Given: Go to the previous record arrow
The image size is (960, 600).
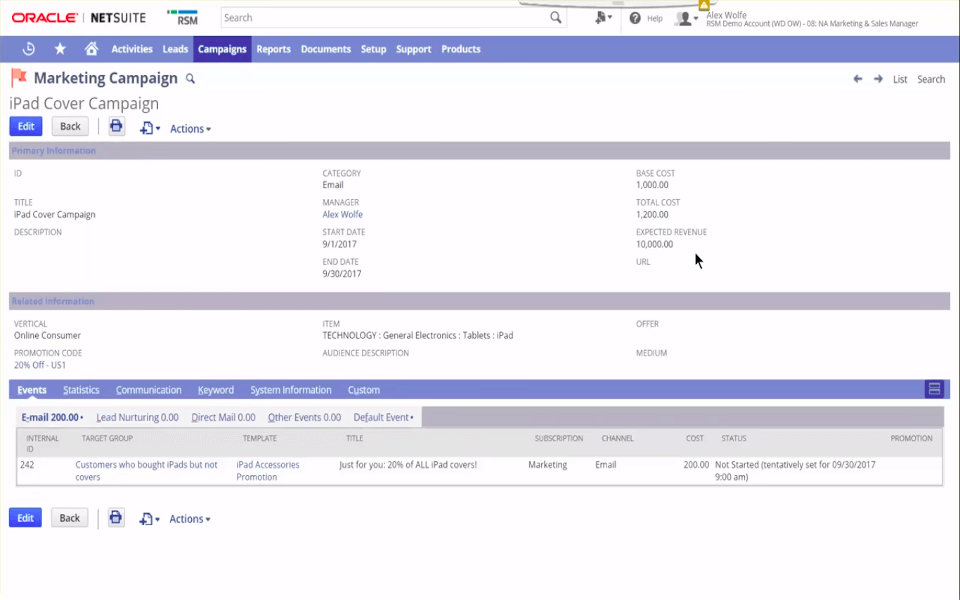Looking at the screenshot, I should pos(858,79).
